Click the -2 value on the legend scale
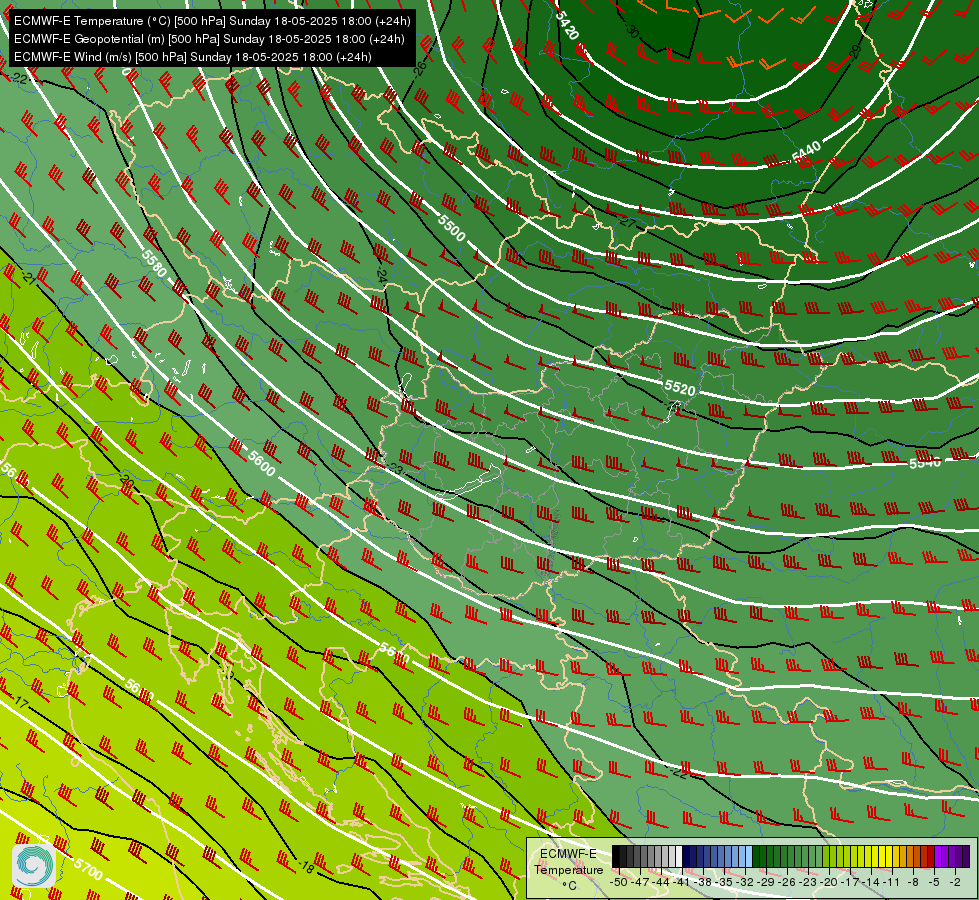979x900 pixels. pos(955,882)
